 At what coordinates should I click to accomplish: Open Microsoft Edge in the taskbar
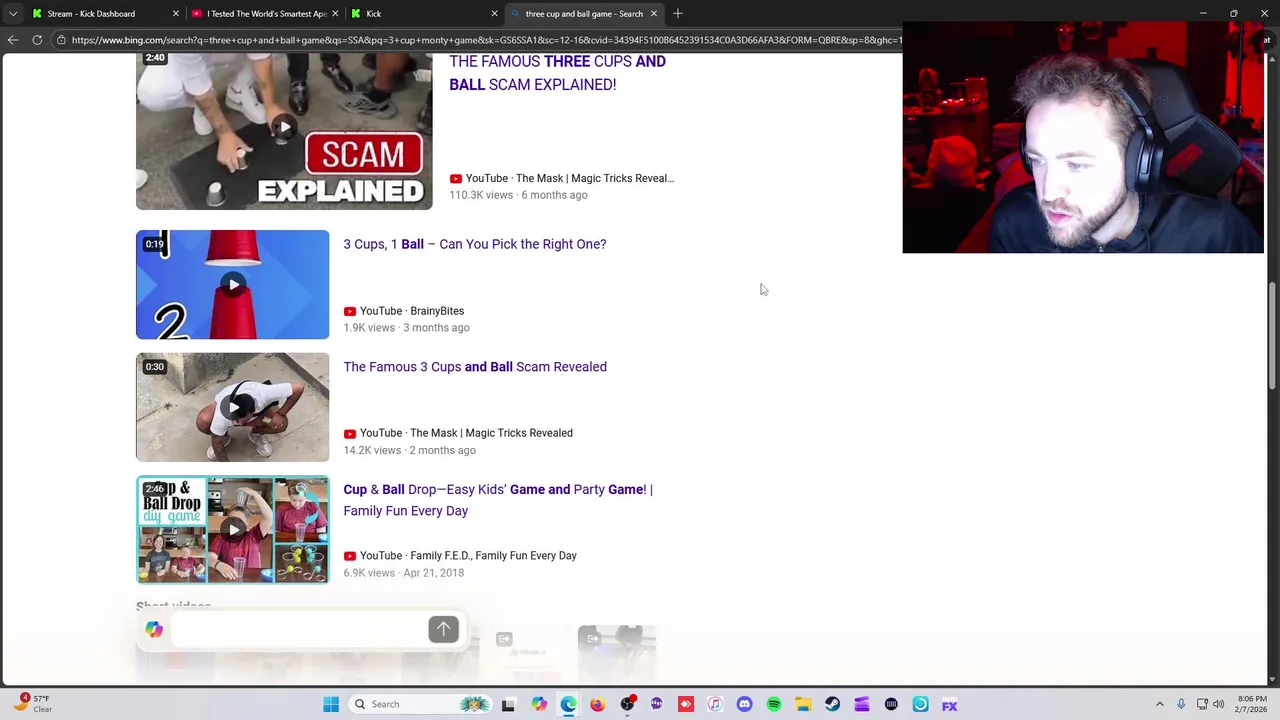click(x=568, y=704)
